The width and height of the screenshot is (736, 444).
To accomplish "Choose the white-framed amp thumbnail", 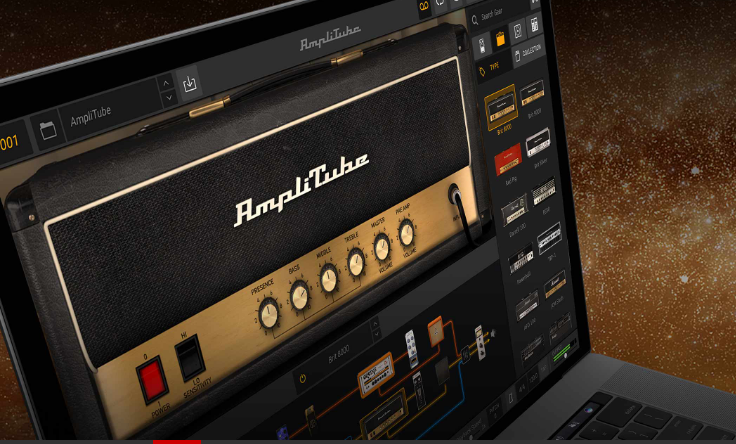I will click(x=549, y=238).
